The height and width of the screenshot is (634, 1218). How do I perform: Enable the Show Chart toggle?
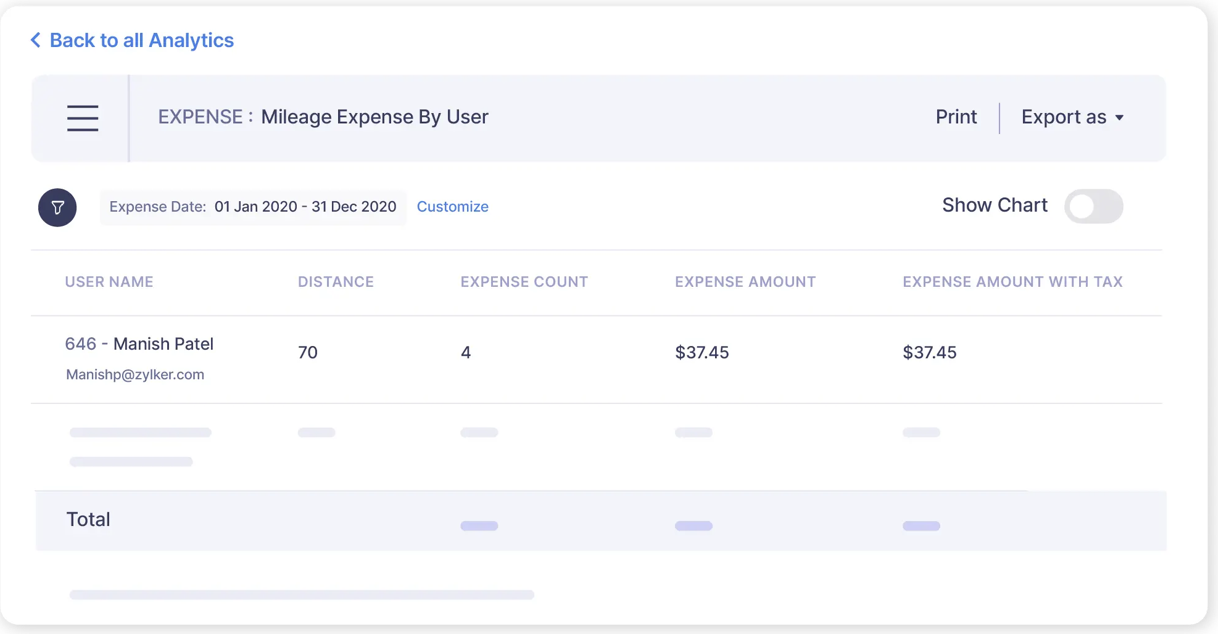[x=1093, y=207]
